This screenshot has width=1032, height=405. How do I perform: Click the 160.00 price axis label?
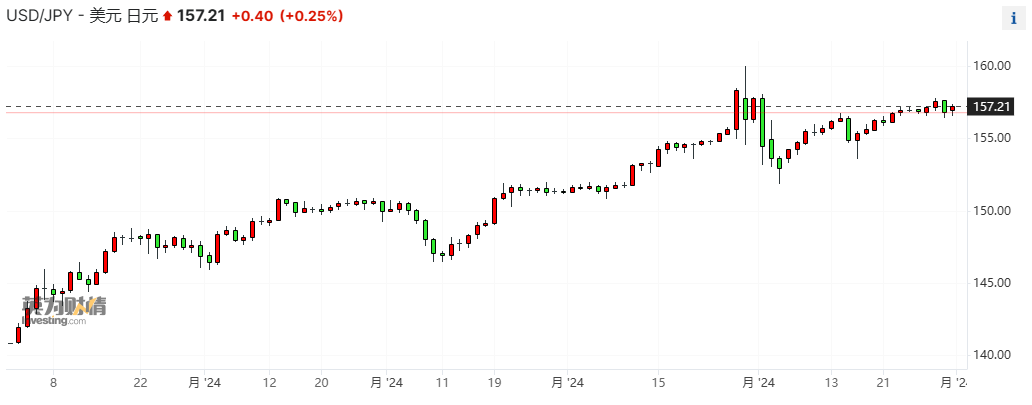pyautogui.click(x=990, y=66)
